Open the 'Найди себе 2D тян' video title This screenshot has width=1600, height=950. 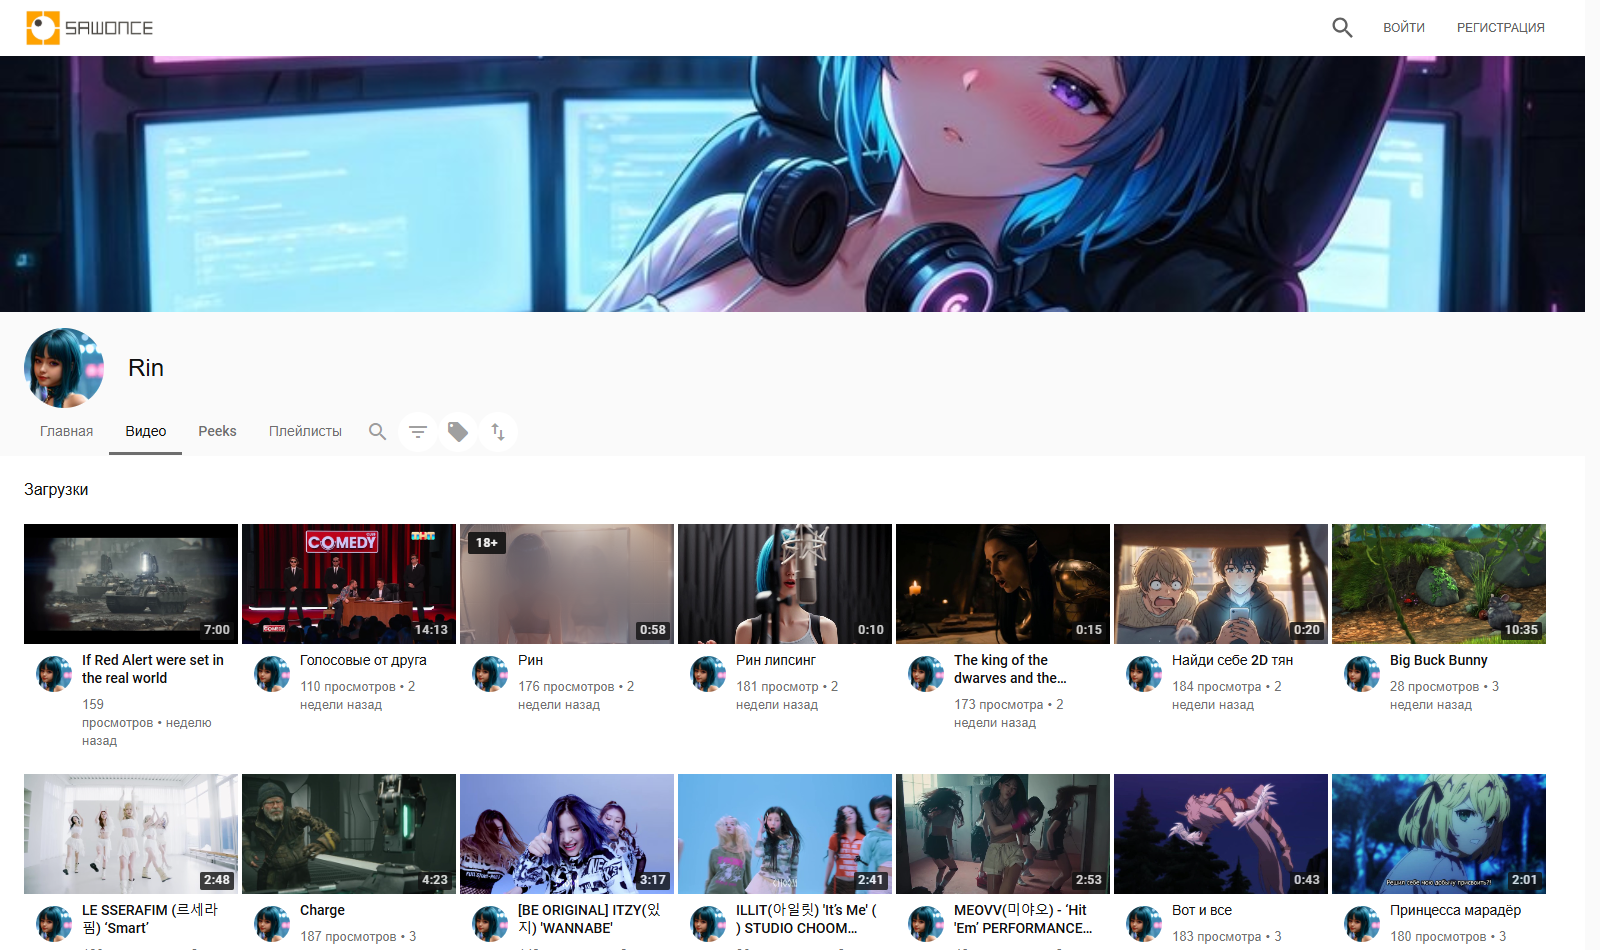[x=1232, y=660]
